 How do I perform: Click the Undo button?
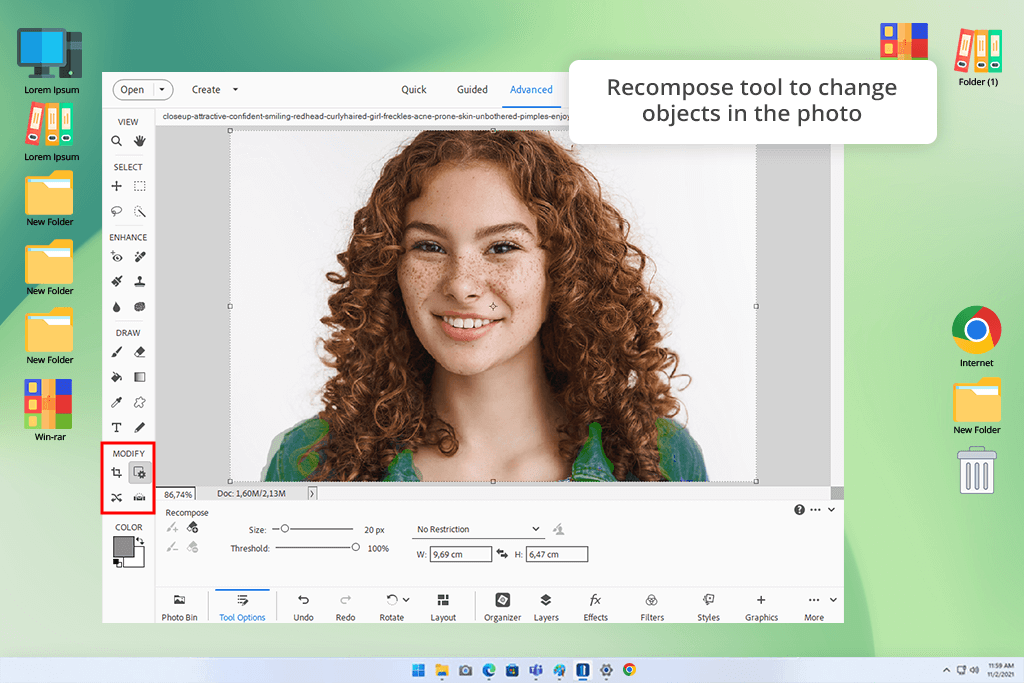303,606
